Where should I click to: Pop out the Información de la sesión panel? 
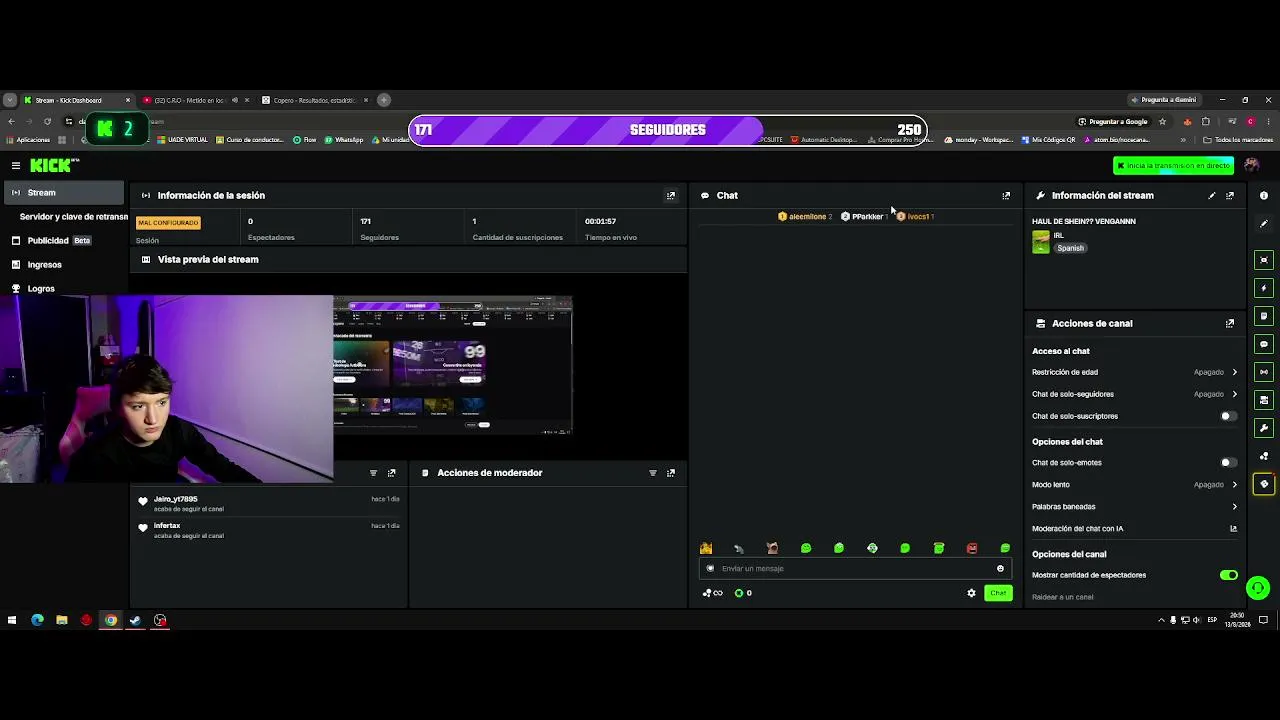pyautogui.click(x=671, y=196)
